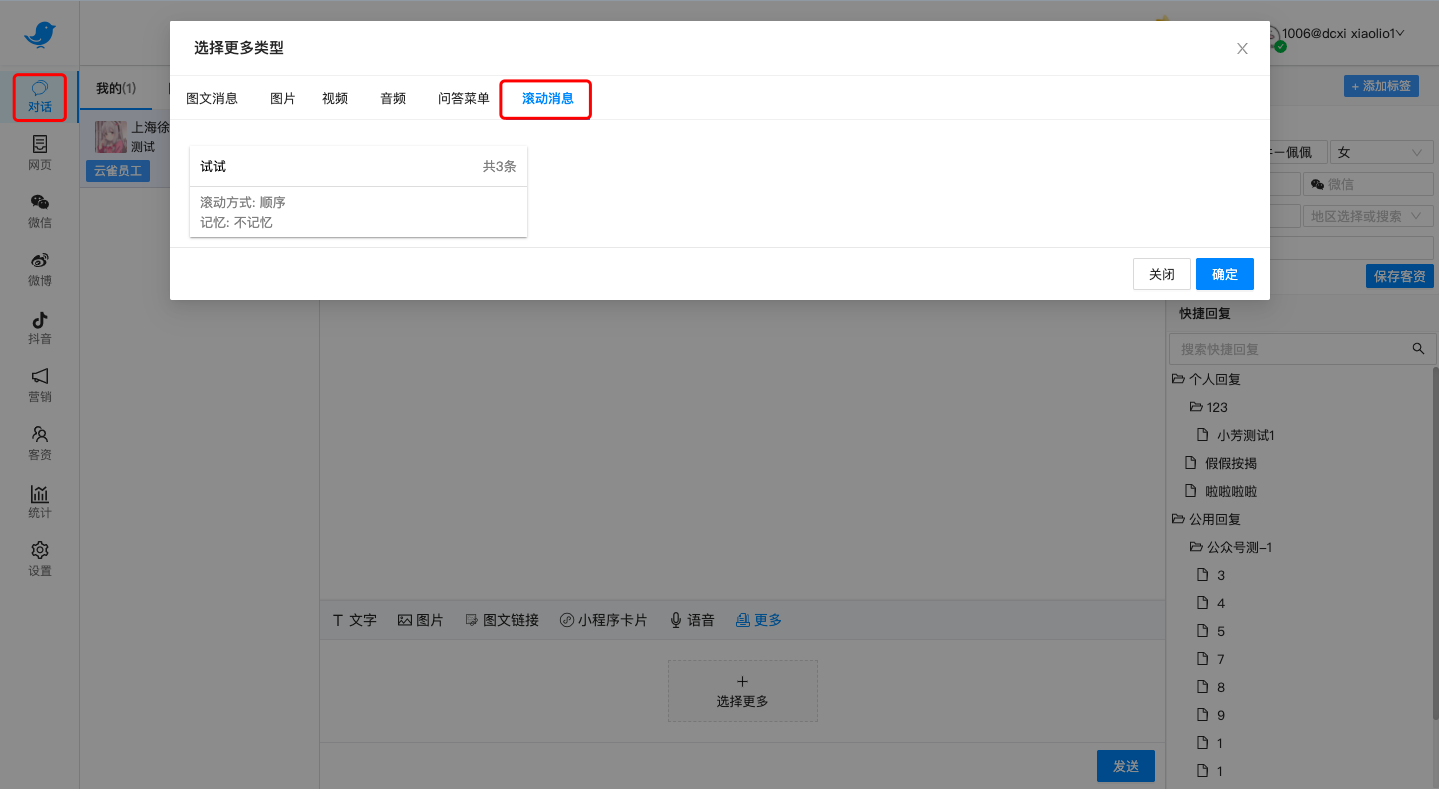Insert a 小程序卡片 mini-program card
Screen dimensions: 1439x789
pos(603,619)
